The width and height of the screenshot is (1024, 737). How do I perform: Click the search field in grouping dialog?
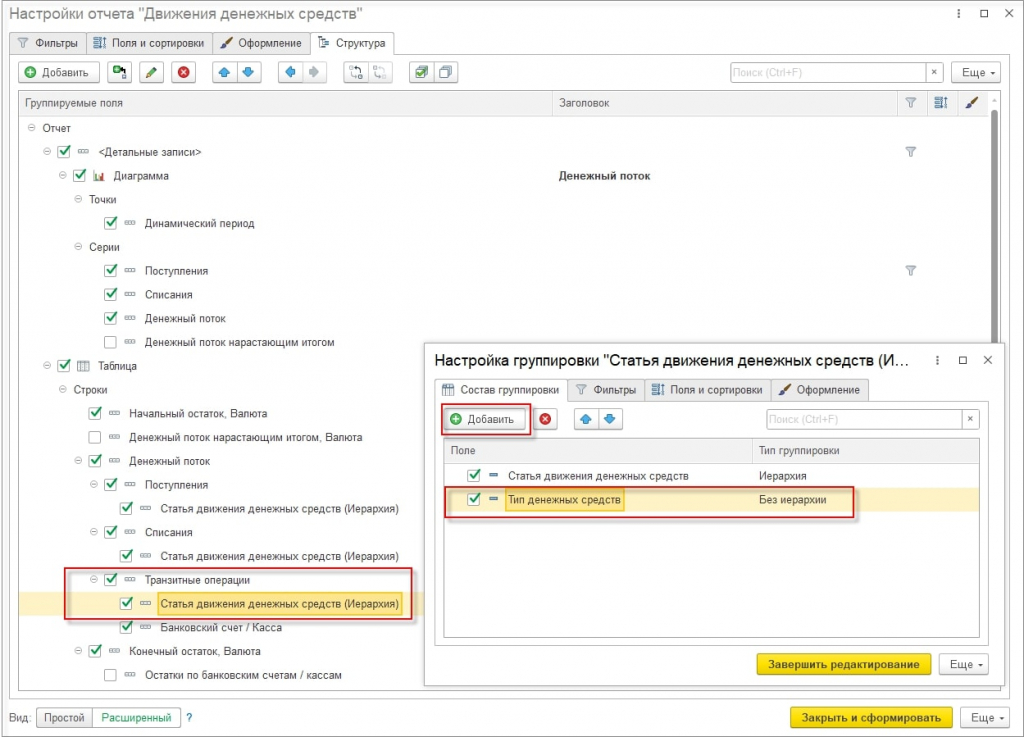coord(863,419)
